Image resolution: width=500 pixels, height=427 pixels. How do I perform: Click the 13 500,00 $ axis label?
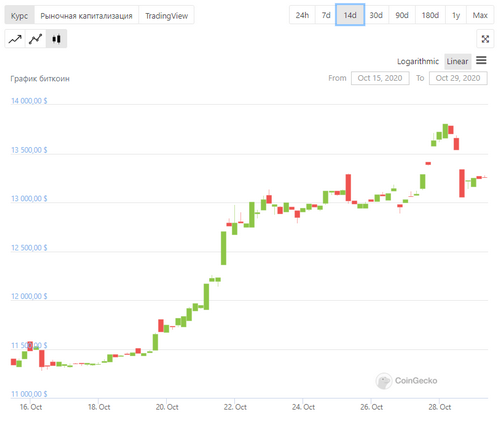tap(29, 150)
